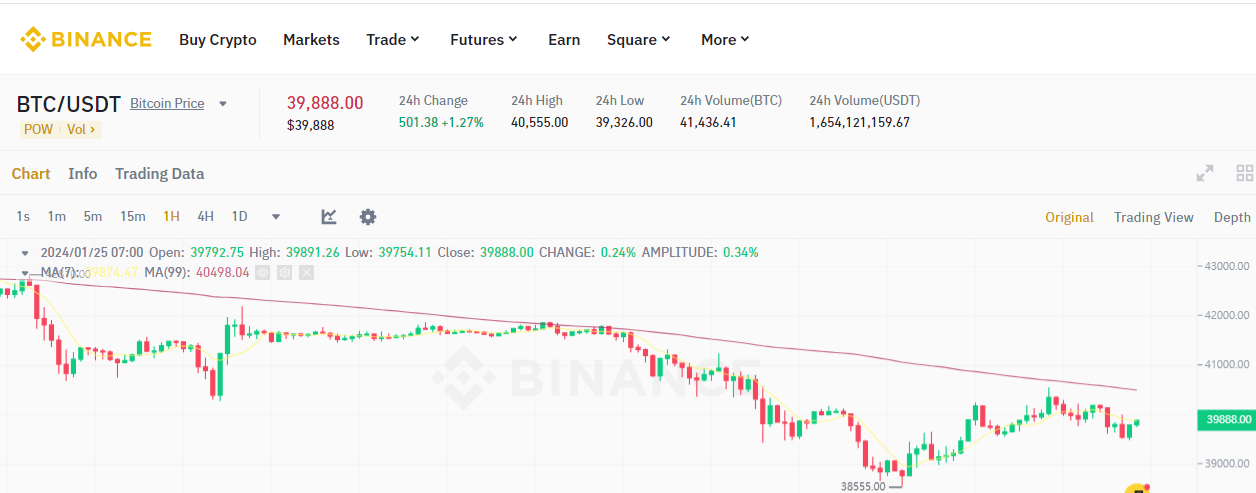Select the 4H time interval
The image size is (1256, 493).
(205, 216)
